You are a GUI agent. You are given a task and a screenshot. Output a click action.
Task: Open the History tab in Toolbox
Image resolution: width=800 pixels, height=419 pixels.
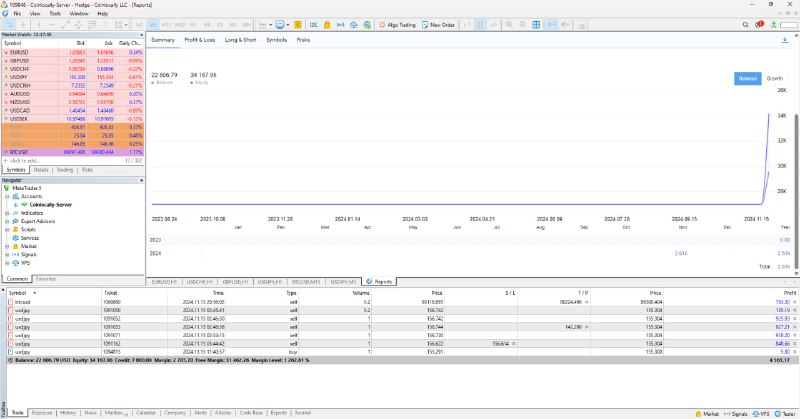point(68,413)
